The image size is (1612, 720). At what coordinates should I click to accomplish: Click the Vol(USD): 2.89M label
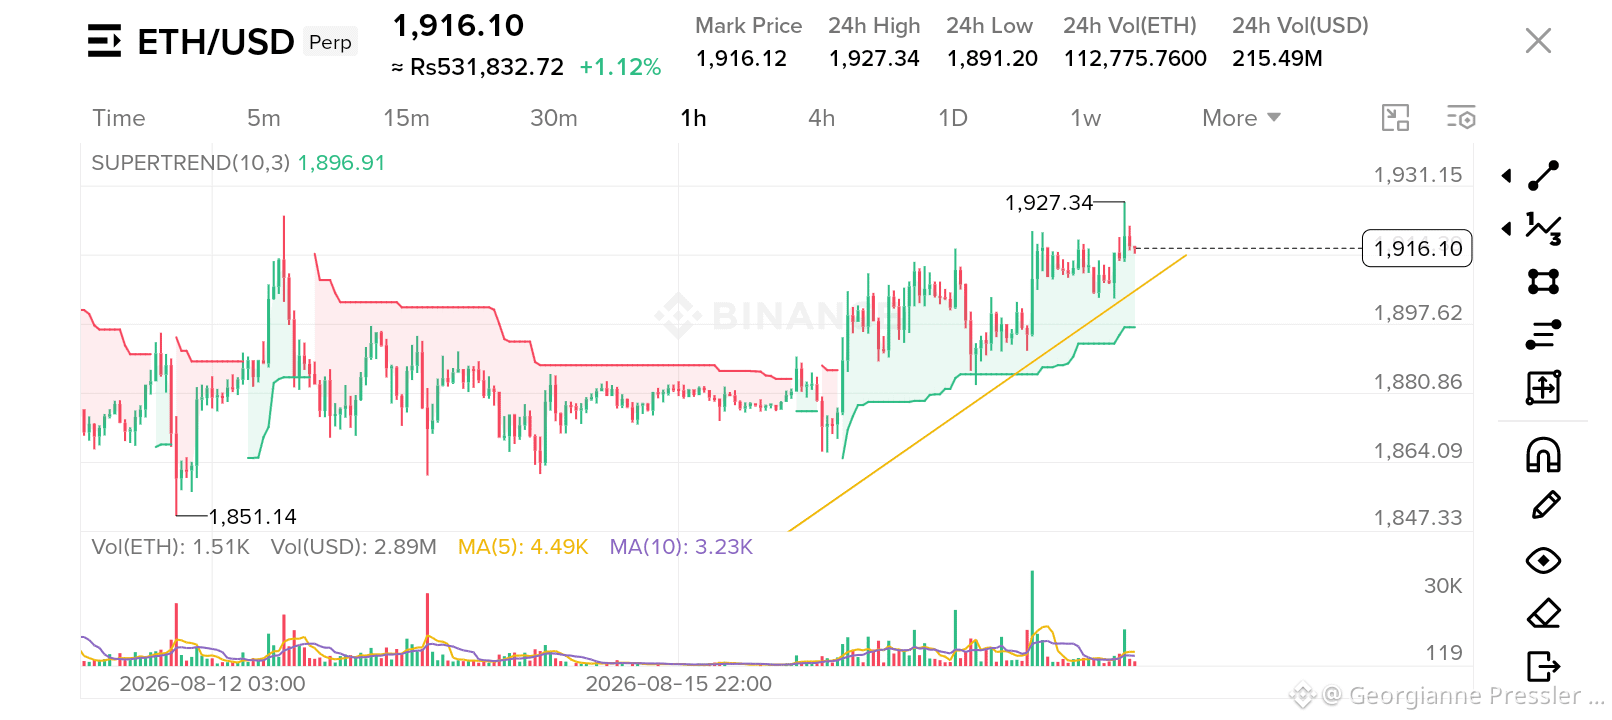tap(354, 547)
